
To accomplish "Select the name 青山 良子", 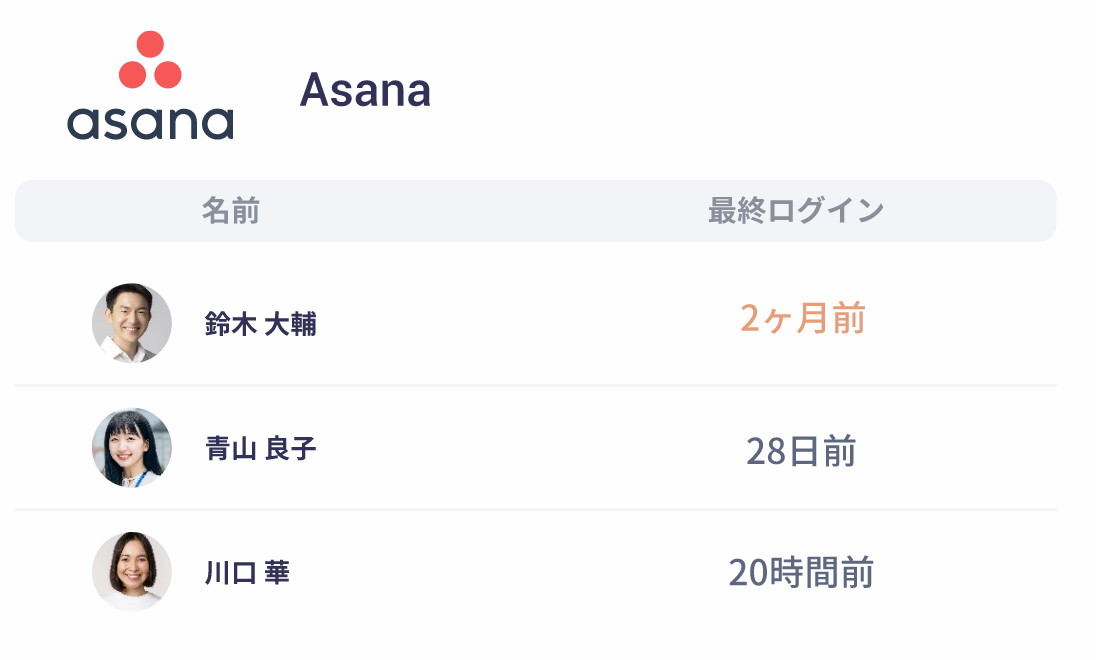I will (261, 448).
